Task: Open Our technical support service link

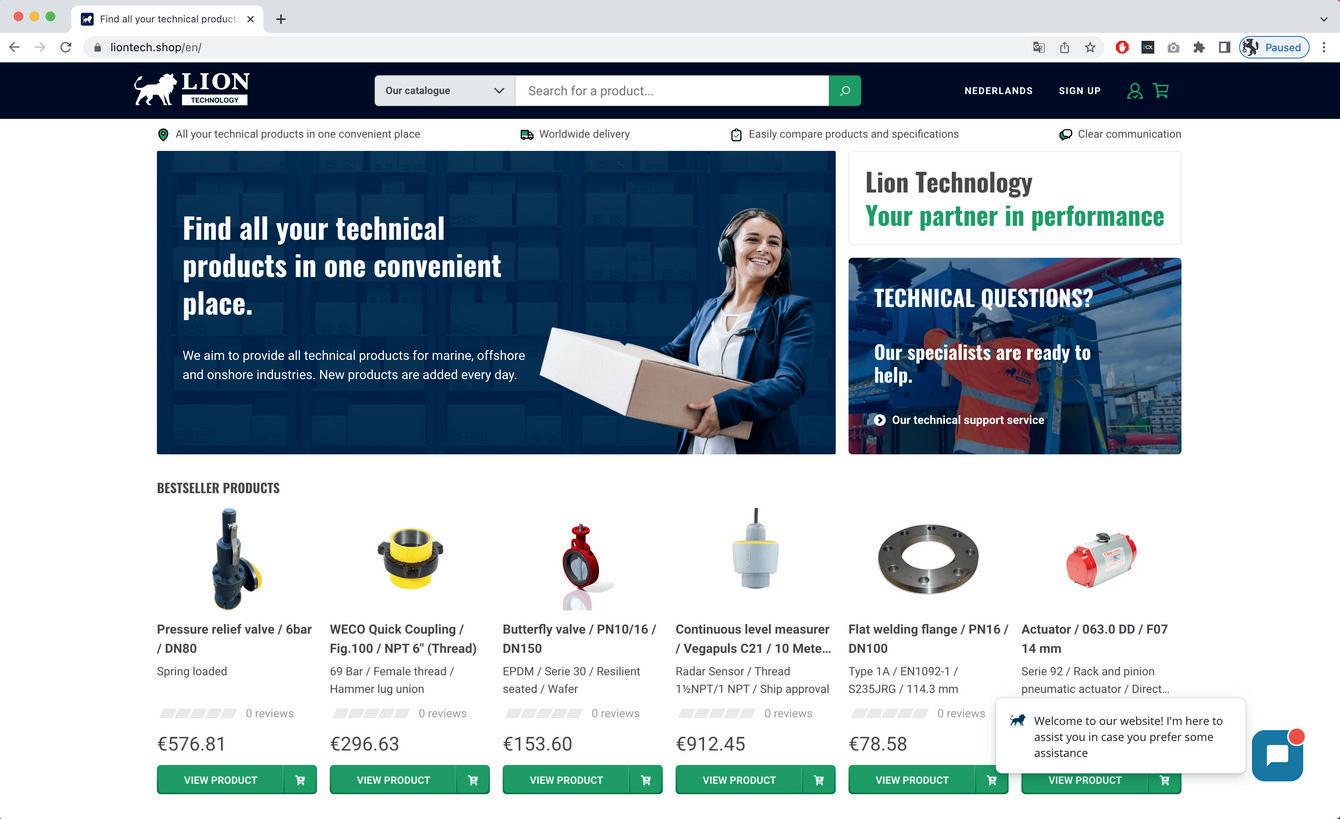Action: [967, 420]
